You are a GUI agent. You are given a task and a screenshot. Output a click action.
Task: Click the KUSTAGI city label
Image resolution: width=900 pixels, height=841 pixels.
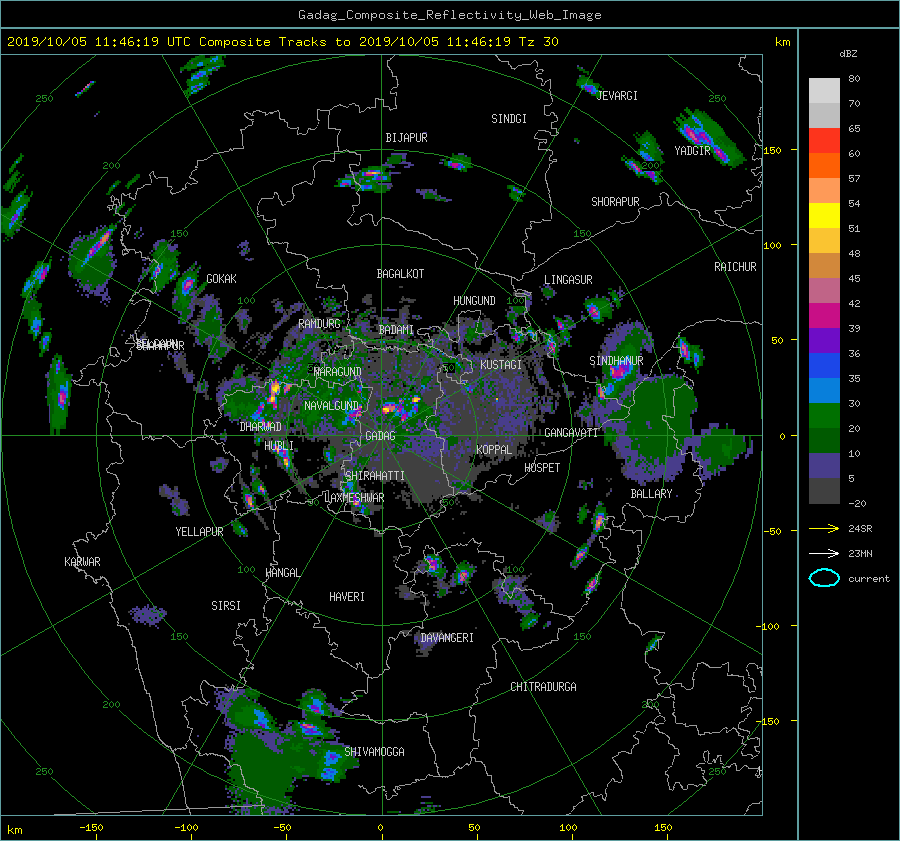[x=501, y=365]
